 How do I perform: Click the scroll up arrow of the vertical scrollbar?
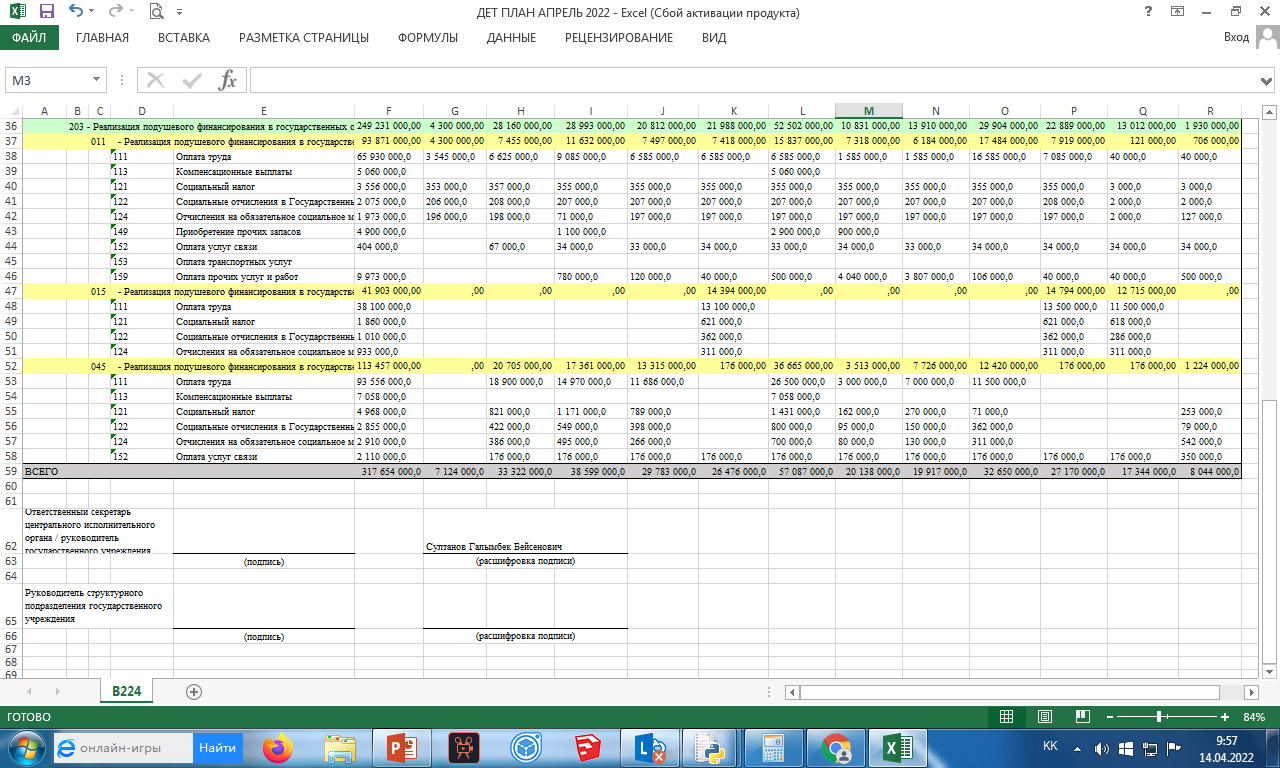[x=1270, y=110]
